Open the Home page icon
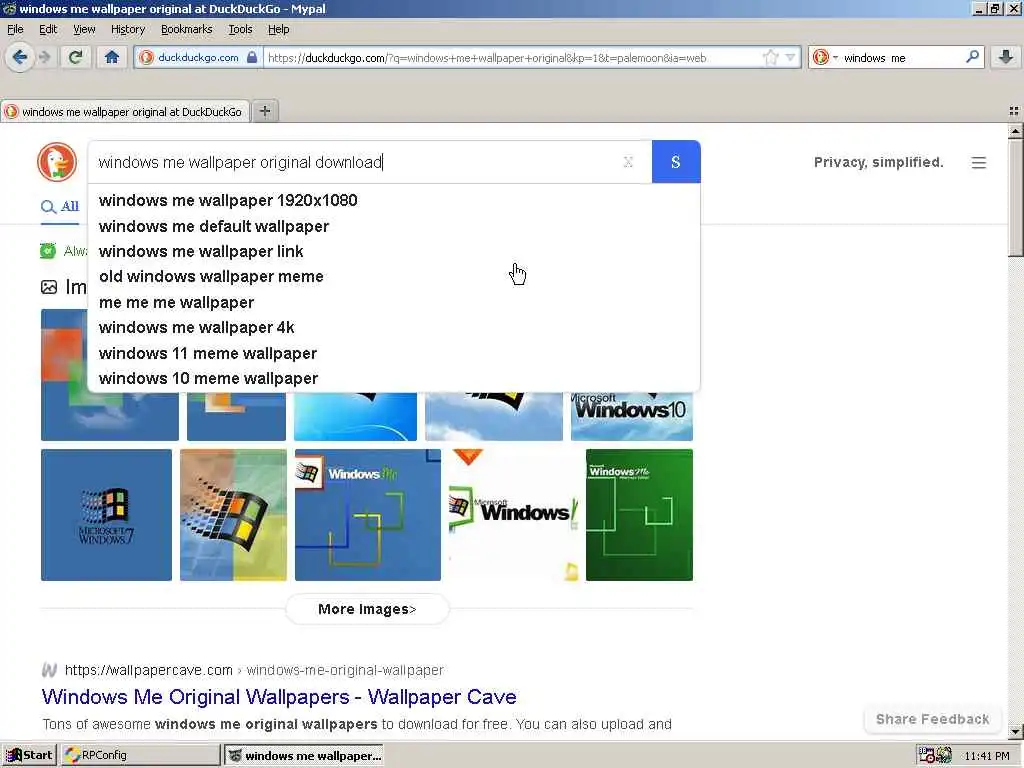This screenshot has height=768, width=1024. pyautogui.click(x=112, y=57)
